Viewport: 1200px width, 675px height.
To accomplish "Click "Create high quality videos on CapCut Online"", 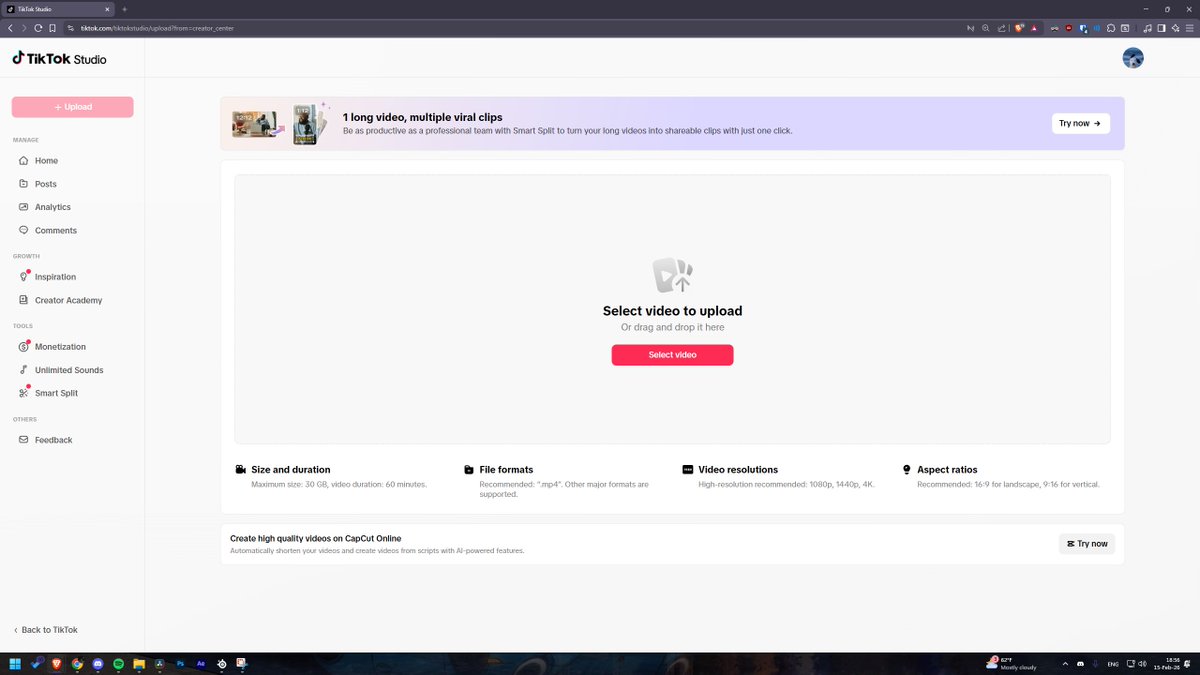I will [x=316, y=538].
